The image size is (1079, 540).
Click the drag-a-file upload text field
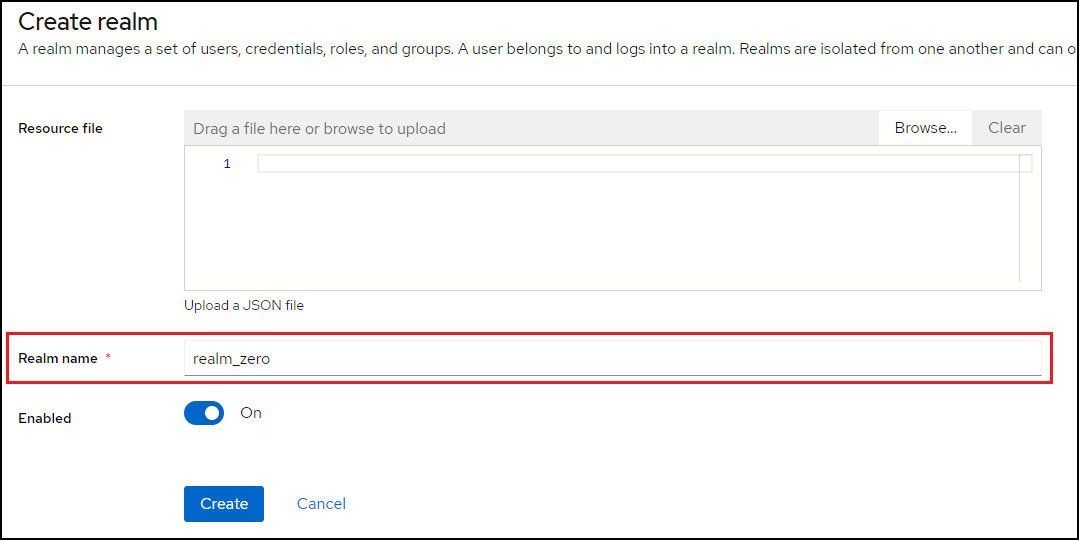tap(531, 128)
